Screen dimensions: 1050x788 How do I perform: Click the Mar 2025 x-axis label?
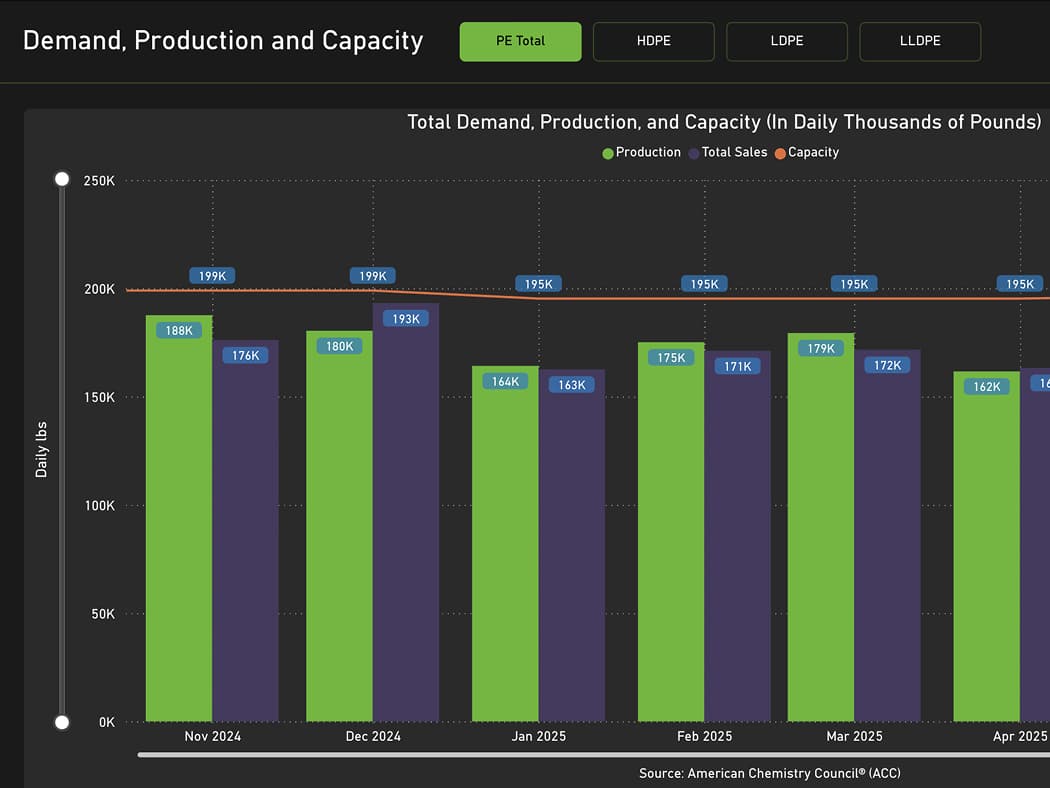coord(854,736)
